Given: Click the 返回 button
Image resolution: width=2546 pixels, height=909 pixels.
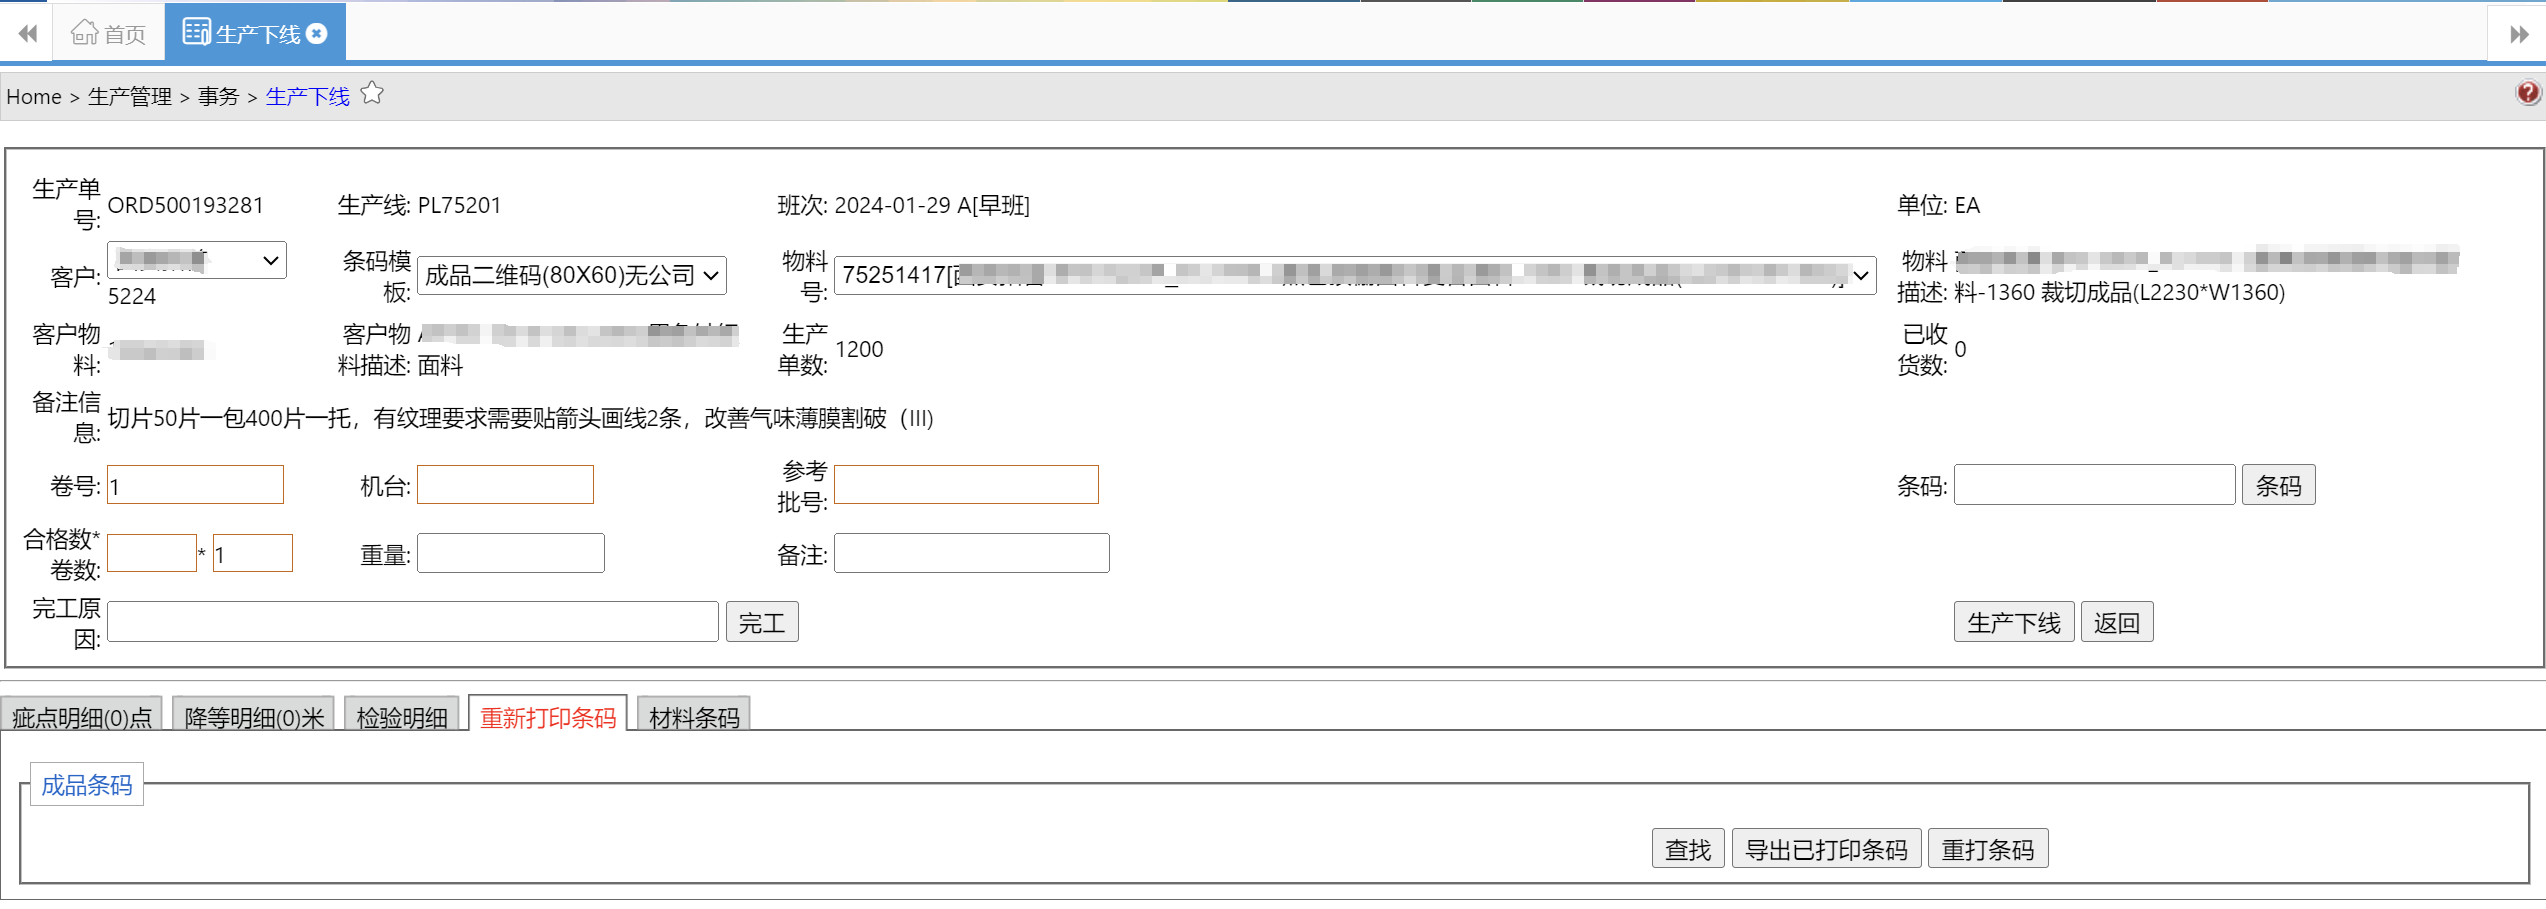Looking at the screenshot, I should [2117, 623].
